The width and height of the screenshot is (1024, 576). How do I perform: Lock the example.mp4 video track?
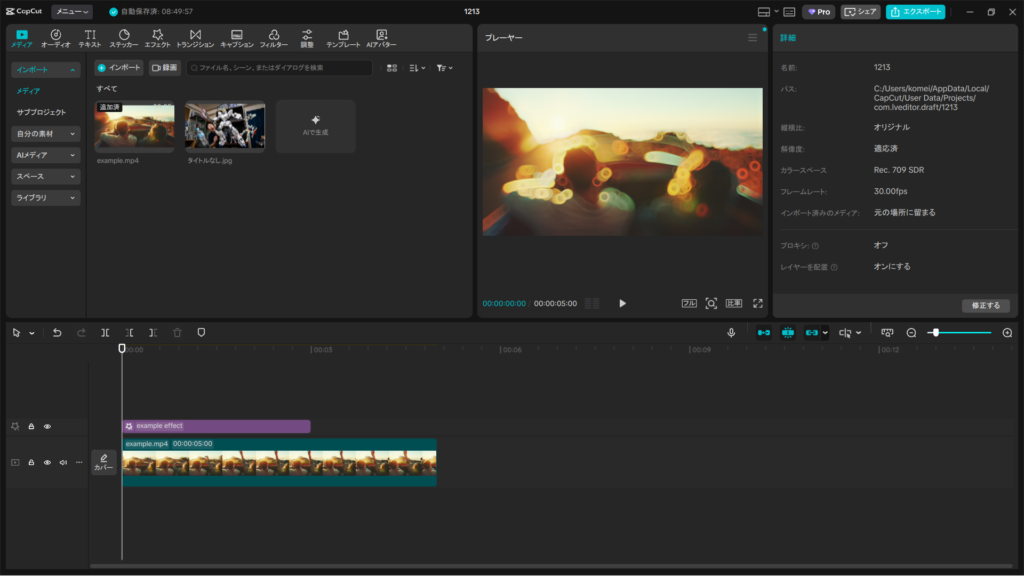[x=31, y=462]
